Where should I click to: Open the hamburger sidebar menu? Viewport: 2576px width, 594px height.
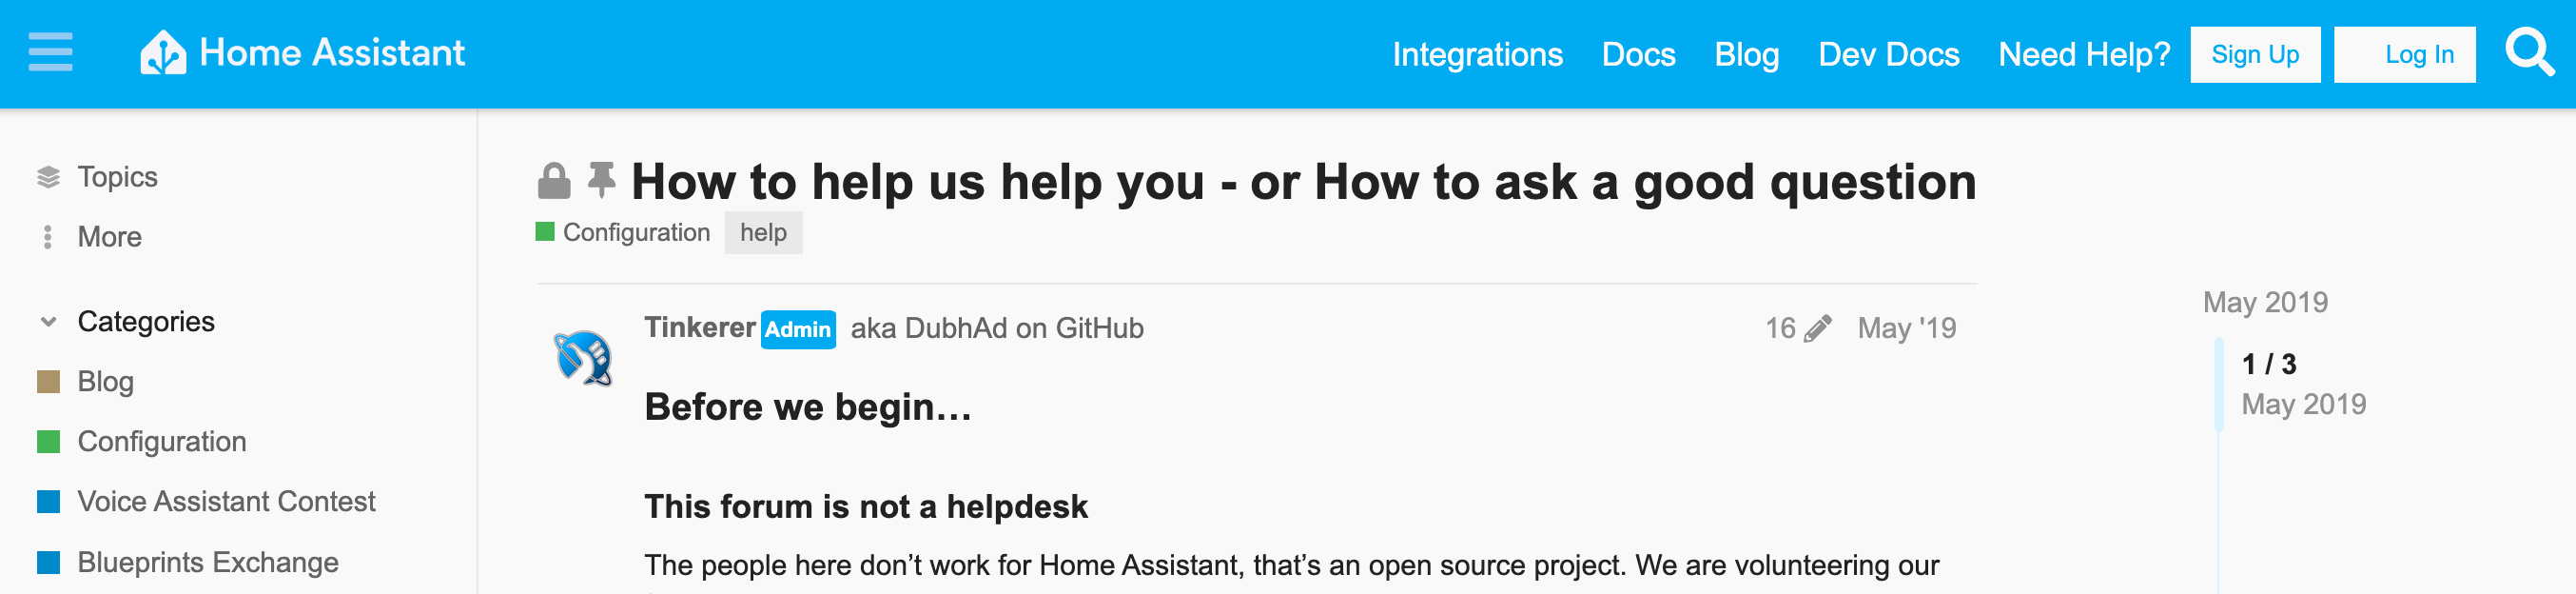click(50, 52)
